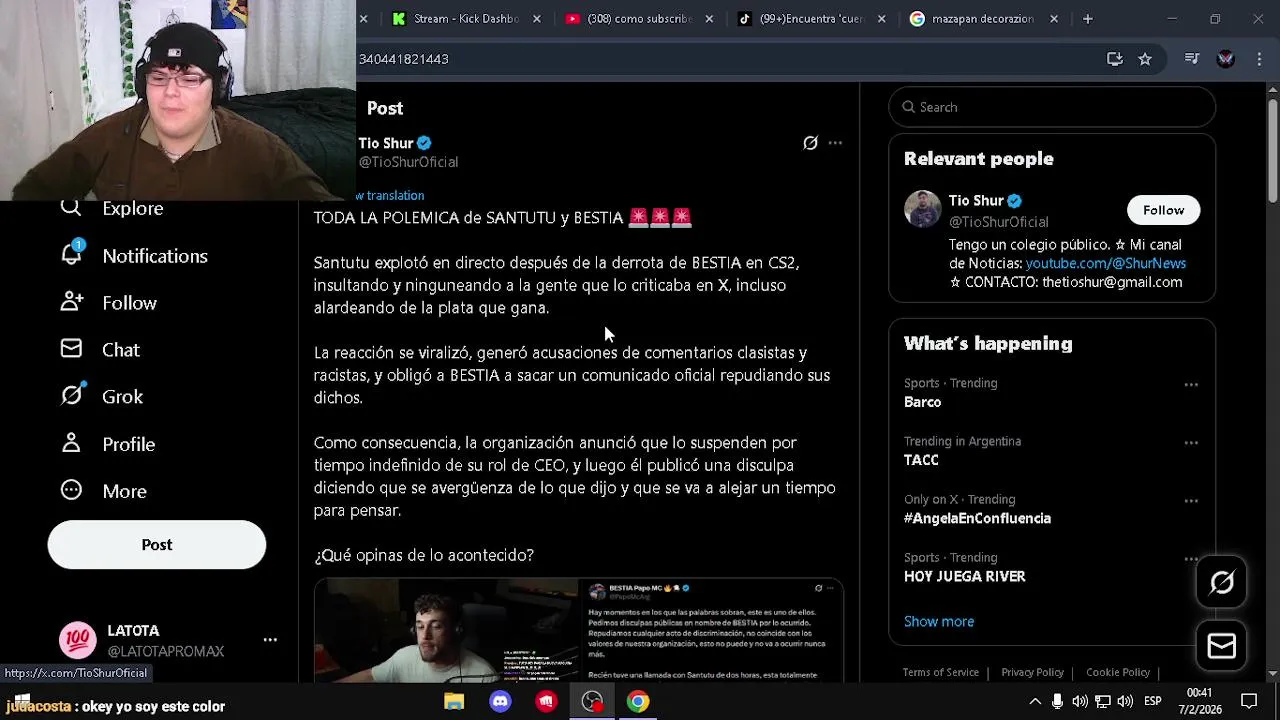Viewport: 1280px width, 720px height.
Task: Open options for Barco trend
Action: pyautogui.click(x=1191, y=385)
